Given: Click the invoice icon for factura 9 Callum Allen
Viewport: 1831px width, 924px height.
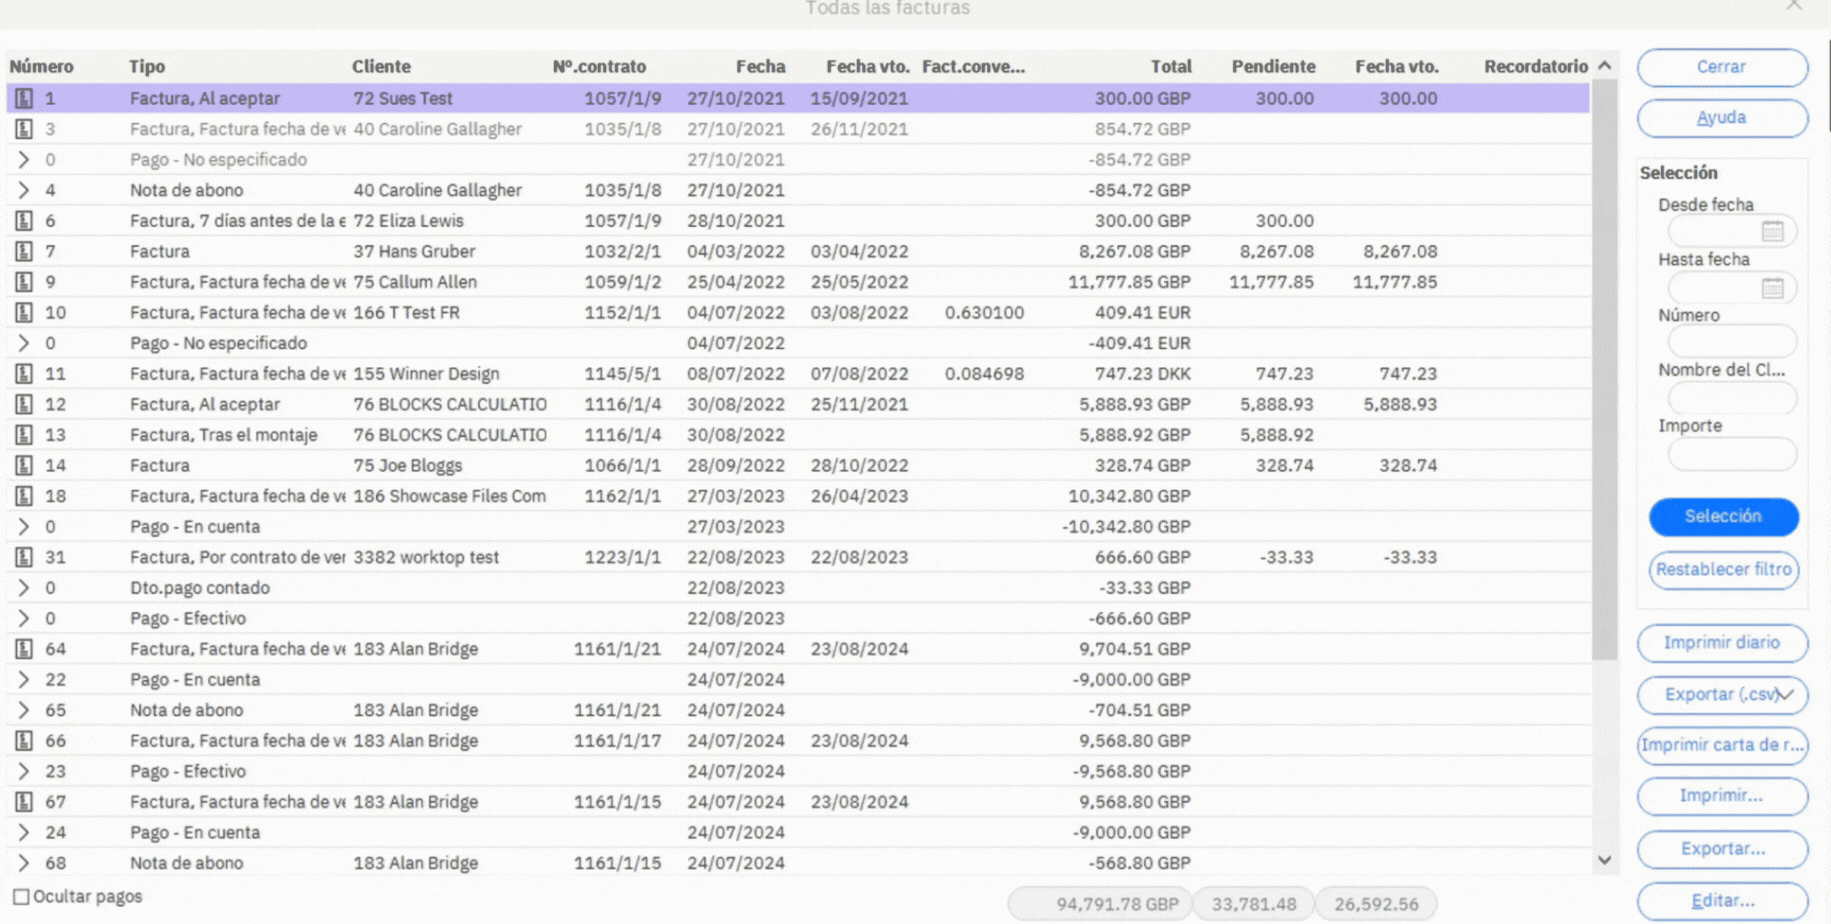Looking at the screenshot, I should coord(24,281).
